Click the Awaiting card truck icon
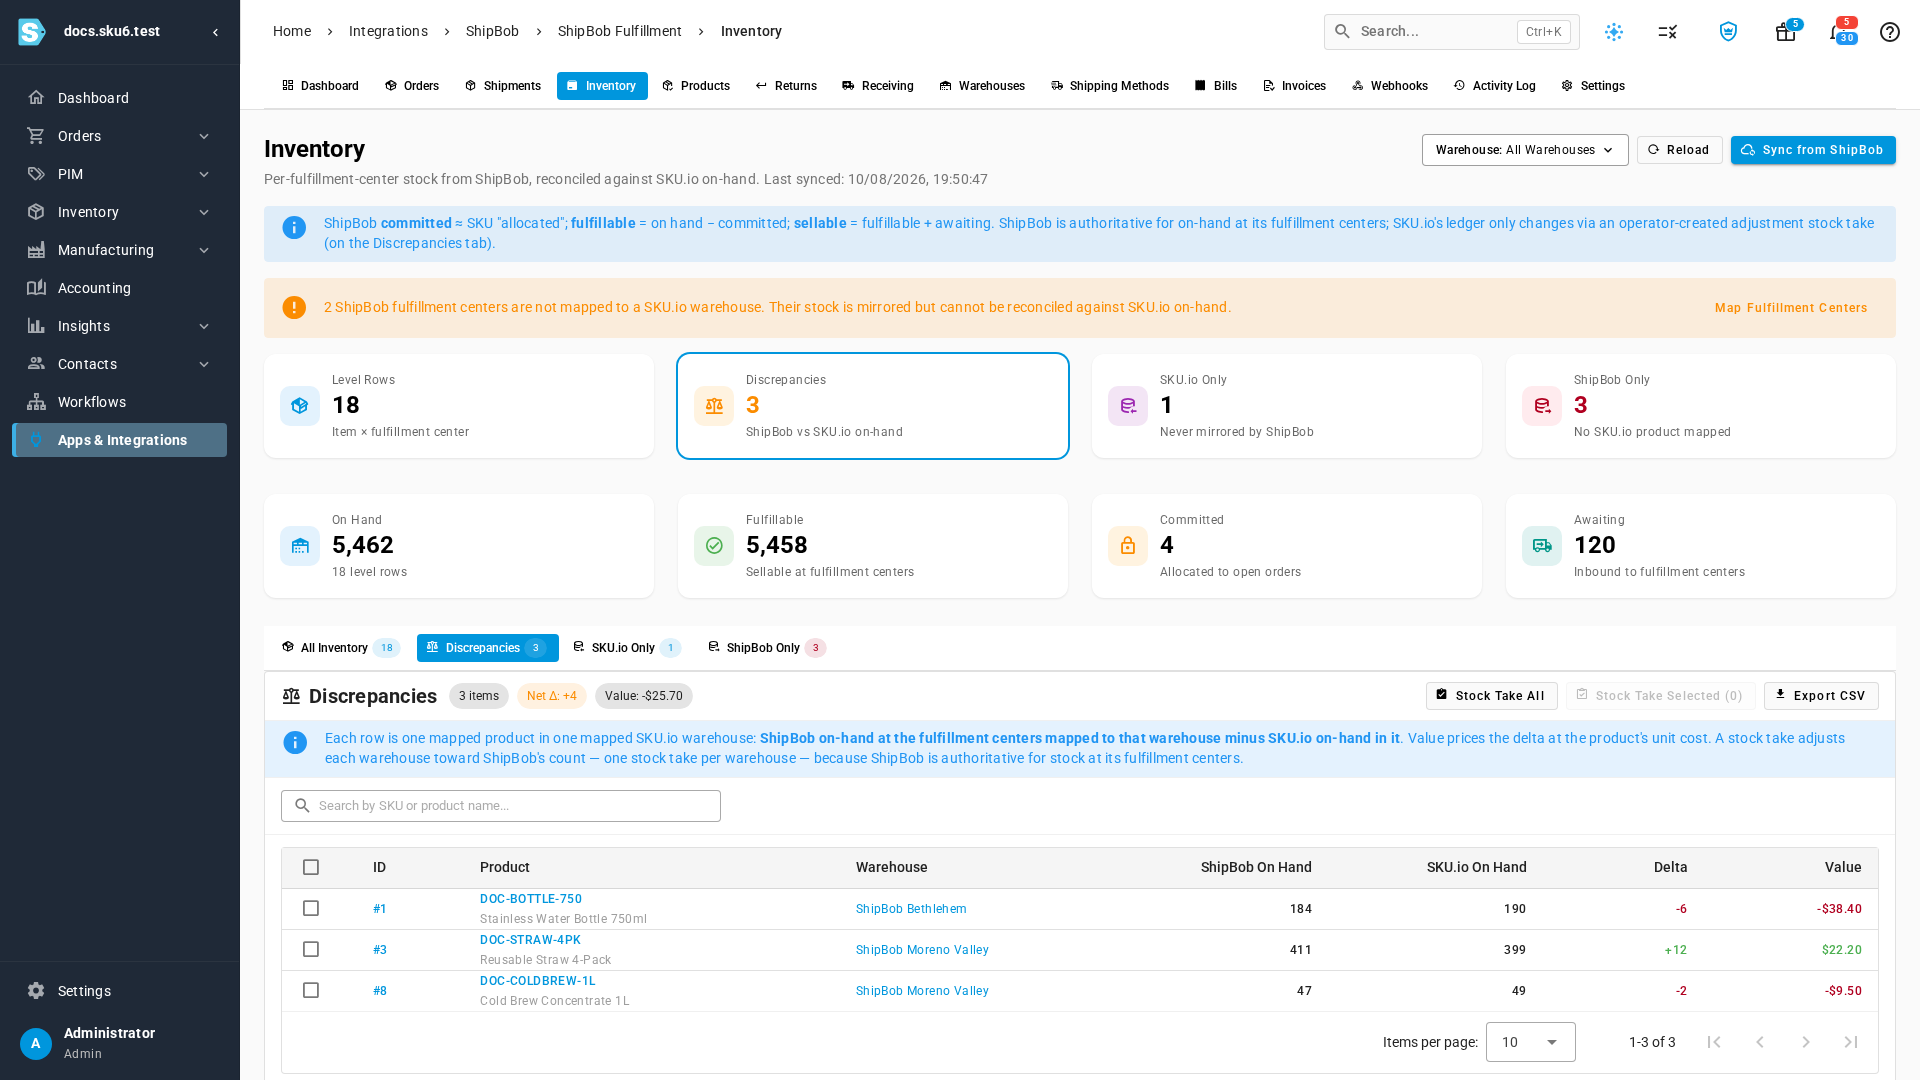 (x=1542, y=546)
